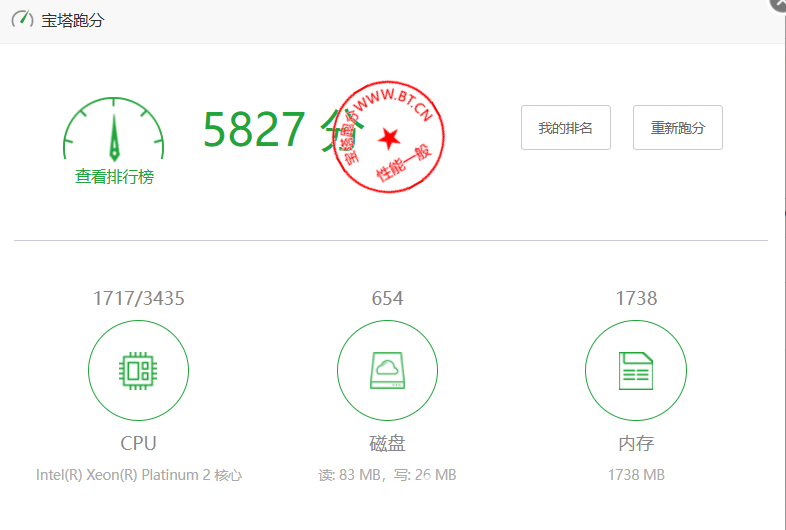
Task: Click the disk score 654
Action: coord(387,298)
